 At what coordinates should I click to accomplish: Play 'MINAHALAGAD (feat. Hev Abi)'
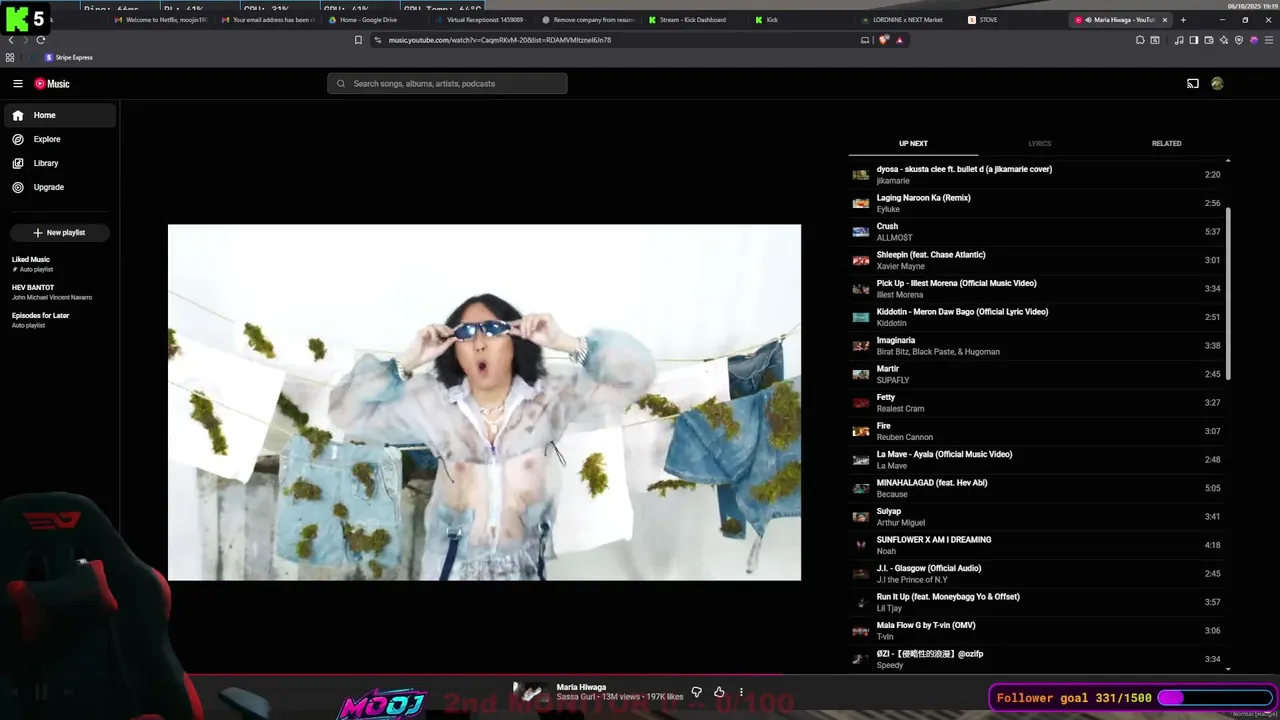(x=1036, y=488)
